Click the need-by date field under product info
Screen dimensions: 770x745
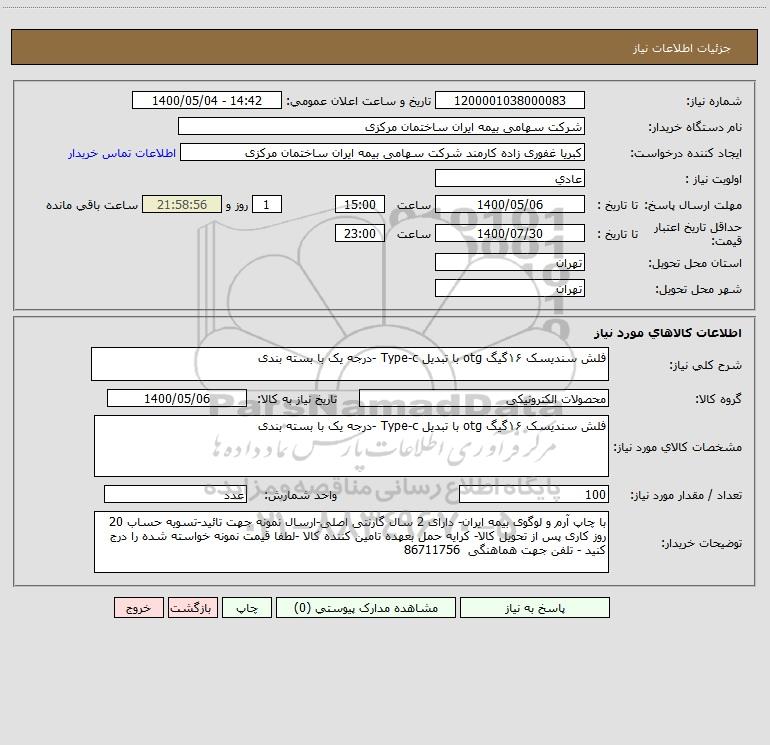coord(177,398)
